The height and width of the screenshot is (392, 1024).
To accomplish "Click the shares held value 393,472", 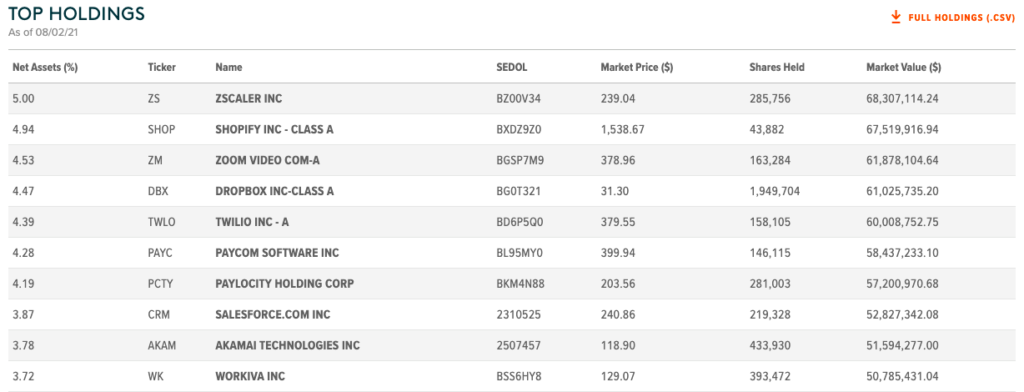I will (770, 377).
